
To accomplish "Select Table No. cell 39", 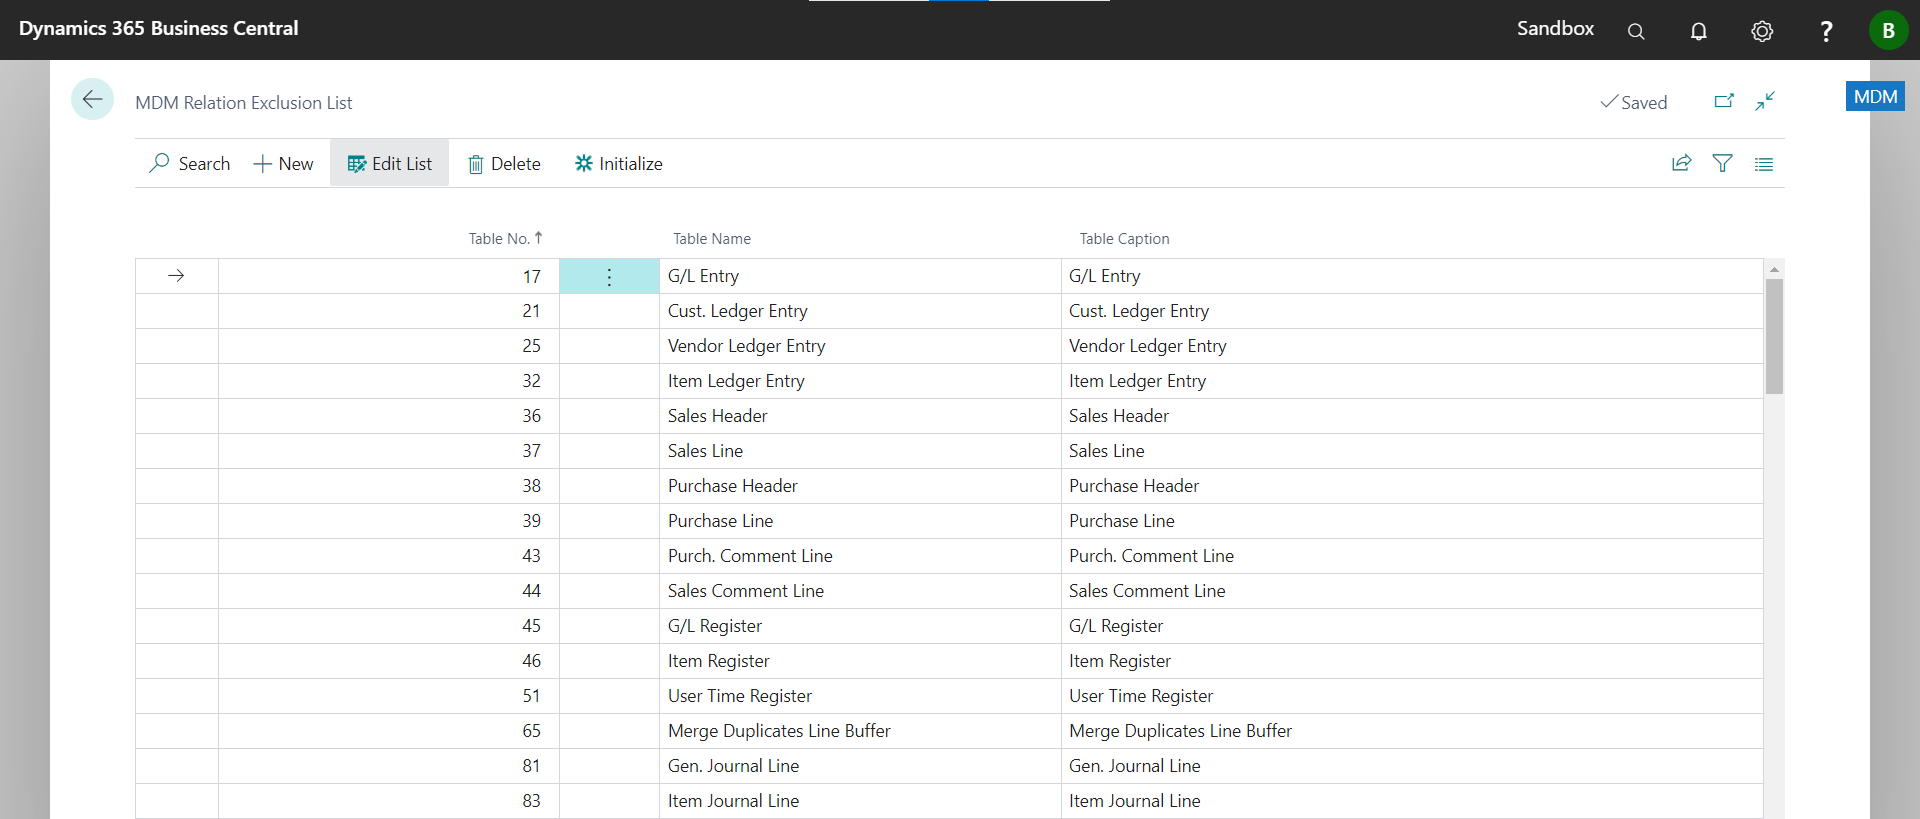I will coord(389,521).
